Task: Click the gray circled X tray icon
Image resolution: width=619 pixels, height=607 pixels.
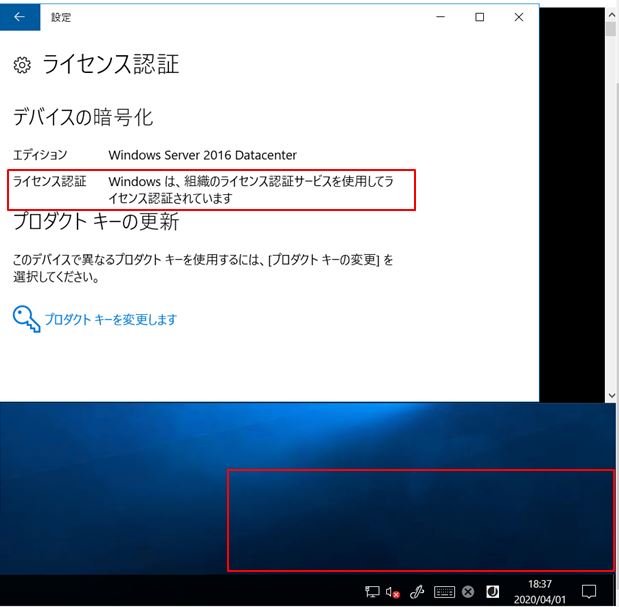Action: [467, 591]
